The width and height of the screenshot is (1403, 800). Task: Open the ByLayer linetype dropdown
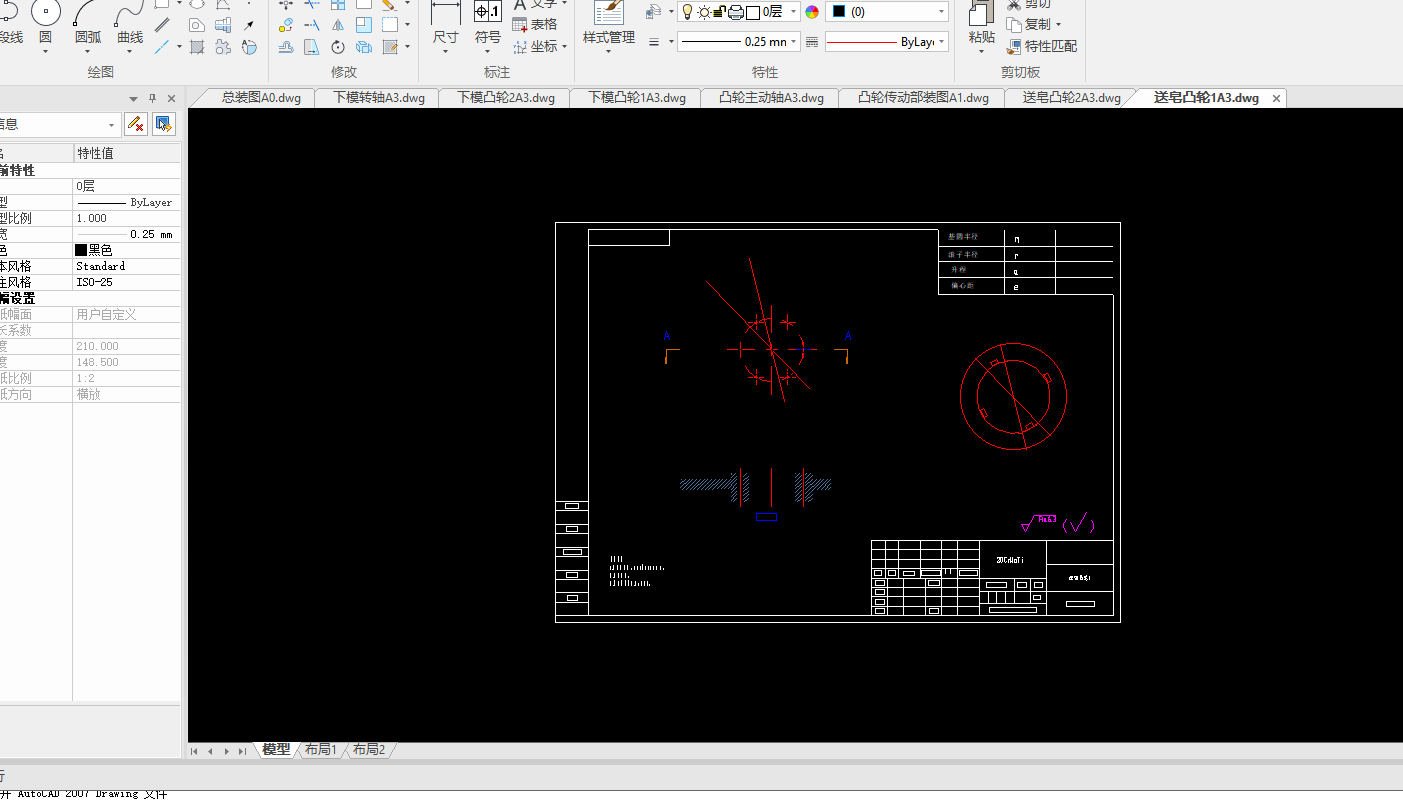click(942, 42)
